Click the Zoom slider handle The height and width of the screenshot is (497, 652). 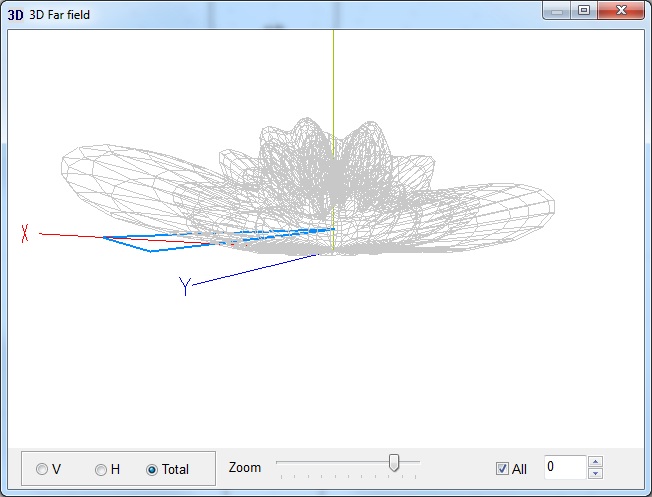393,462
